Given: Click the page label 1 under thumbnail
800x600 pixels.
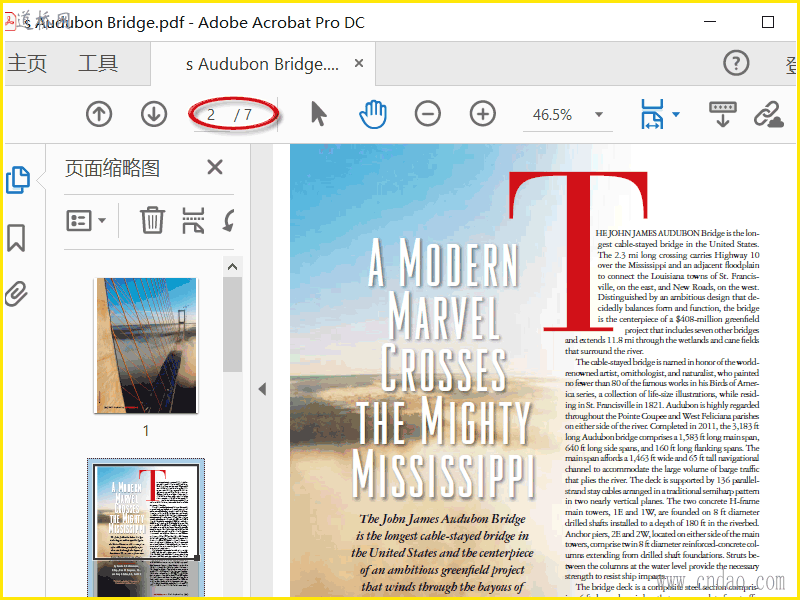Looking at the screenshot, I should [145, 431].
